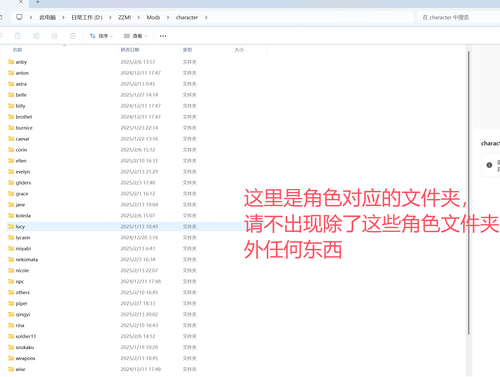The height and width of the screenshot is (377, 500).
Task: Click the search box for character folder
Action: (458, 17)
